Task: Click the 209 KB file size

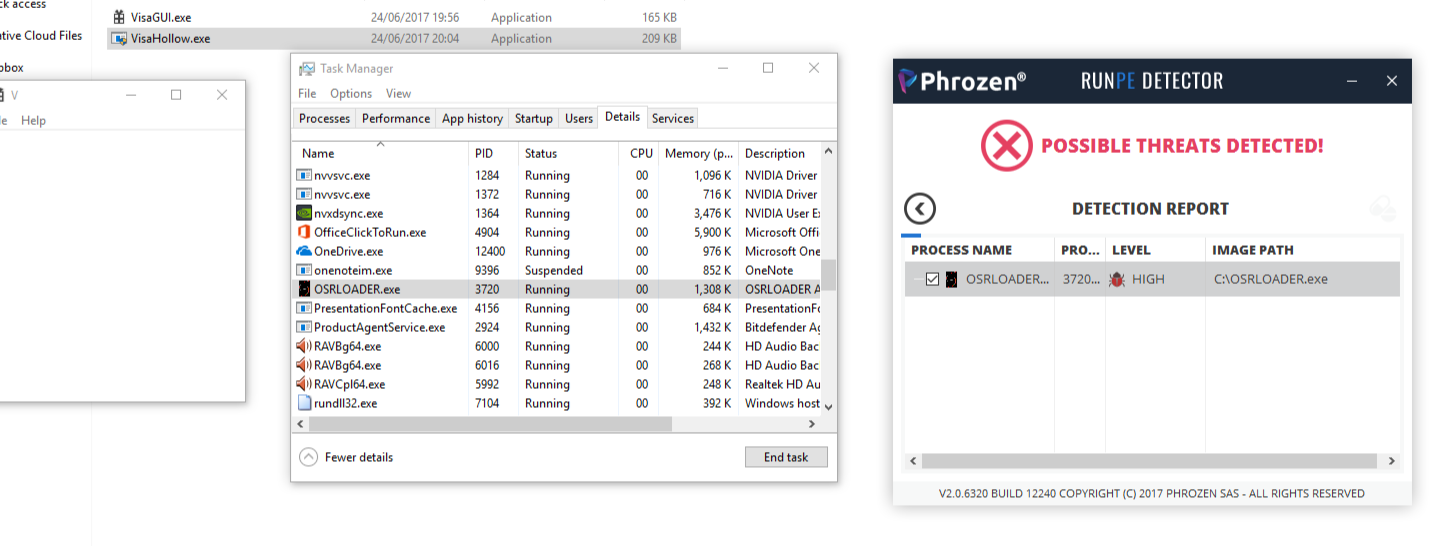Action: [659, 38]
